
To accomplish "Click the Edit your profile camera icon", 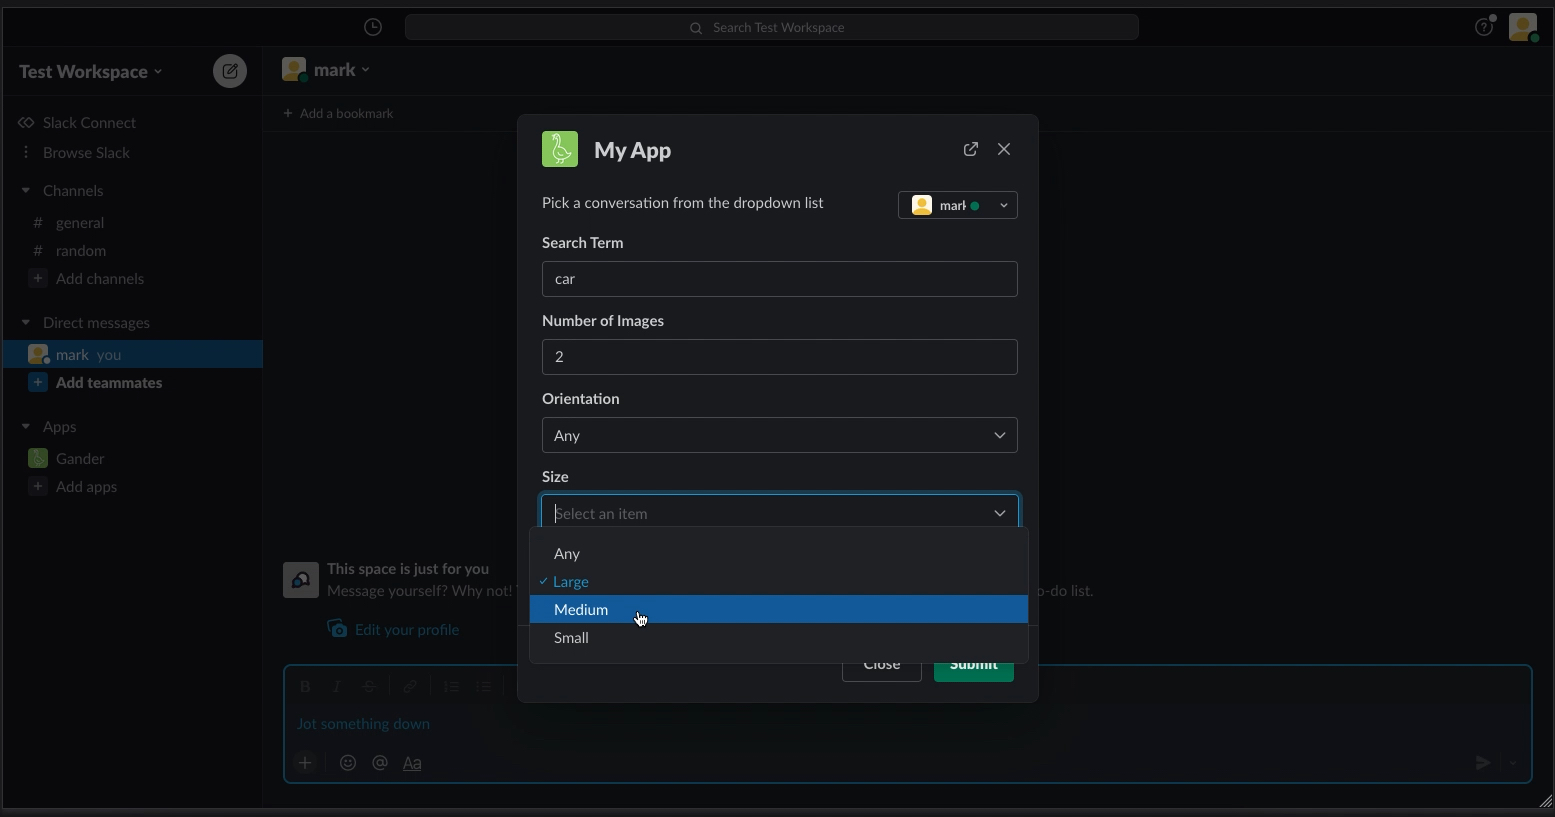I will coord(338,629).
